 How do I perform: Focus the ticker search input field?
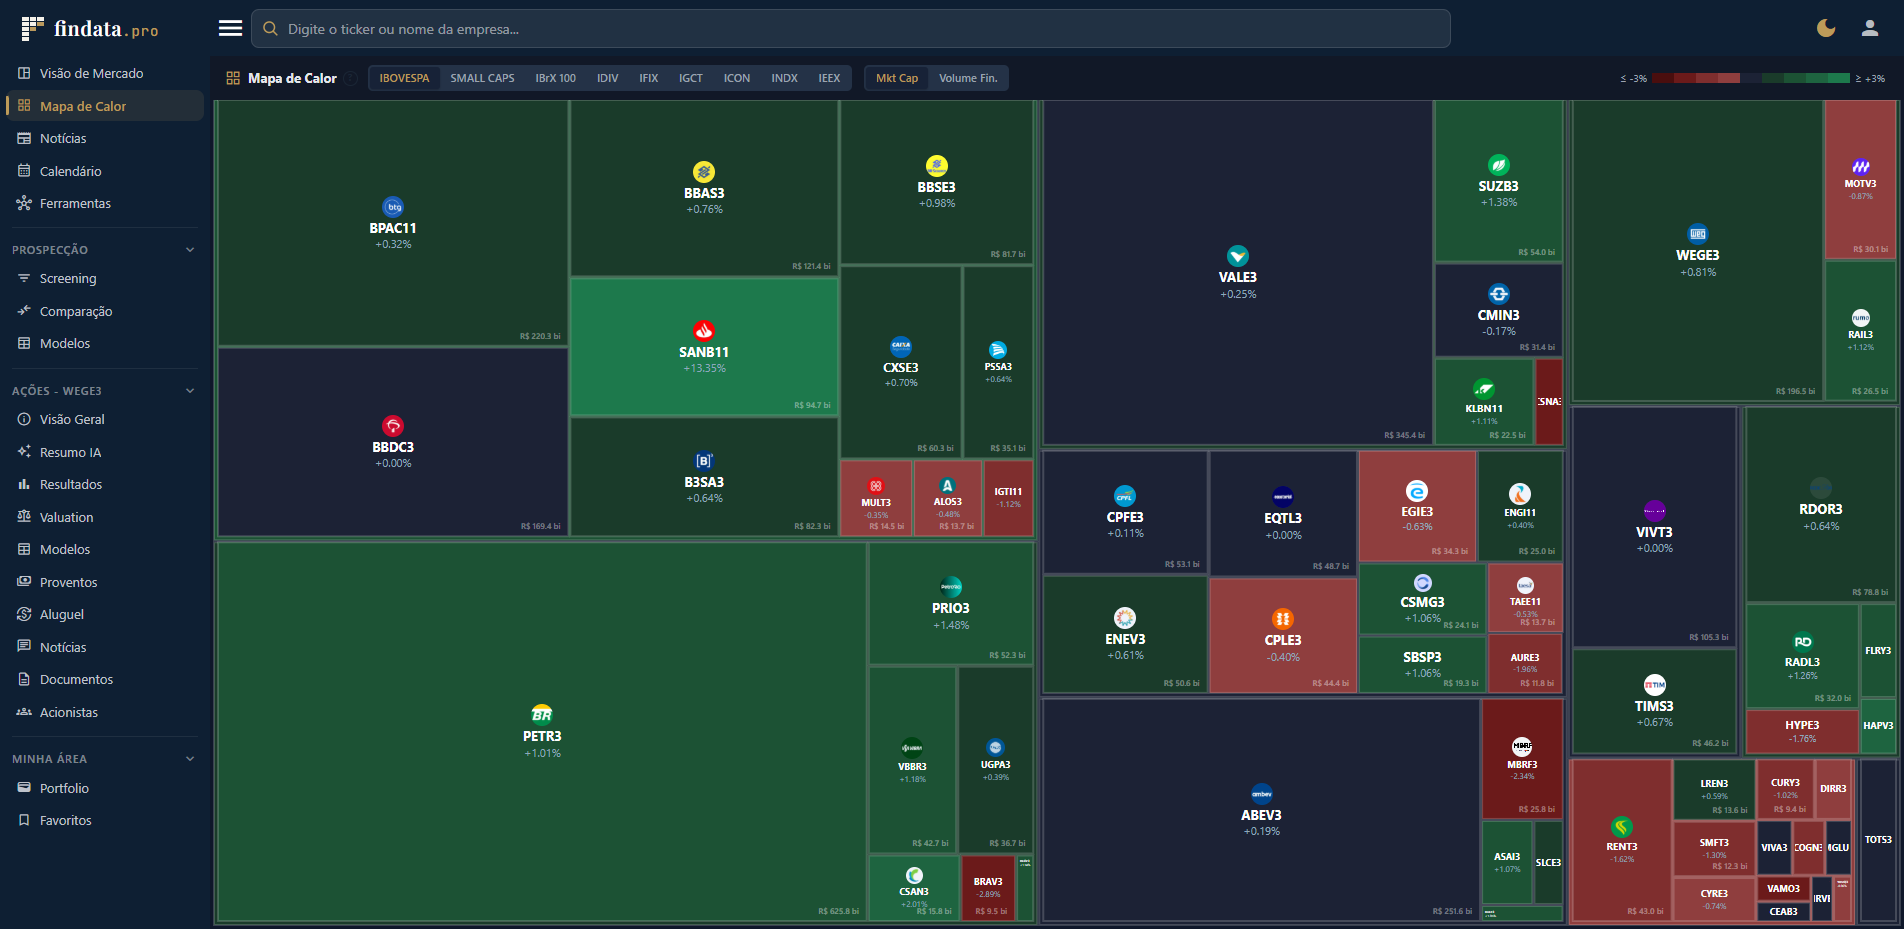click(851, 29)
